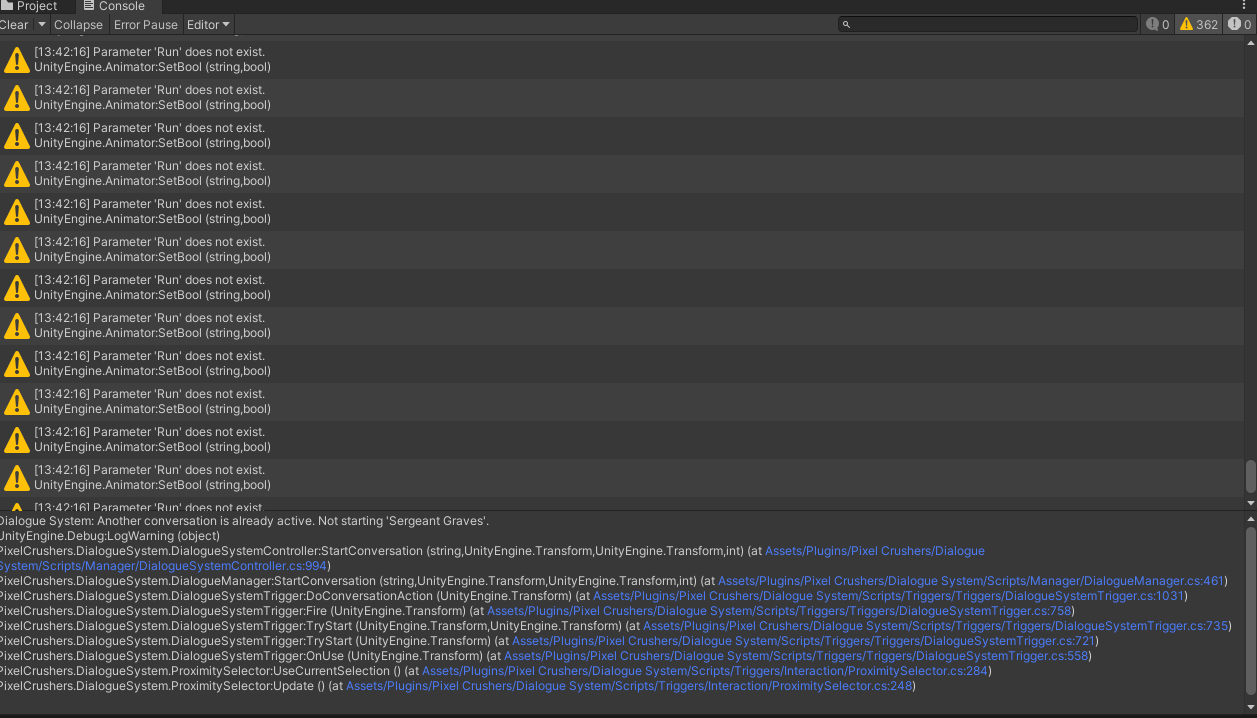This screenshot has width=1257, height=718.
Task: Toggle info messages filter showing 0
Action: [x=1158, y=24]
